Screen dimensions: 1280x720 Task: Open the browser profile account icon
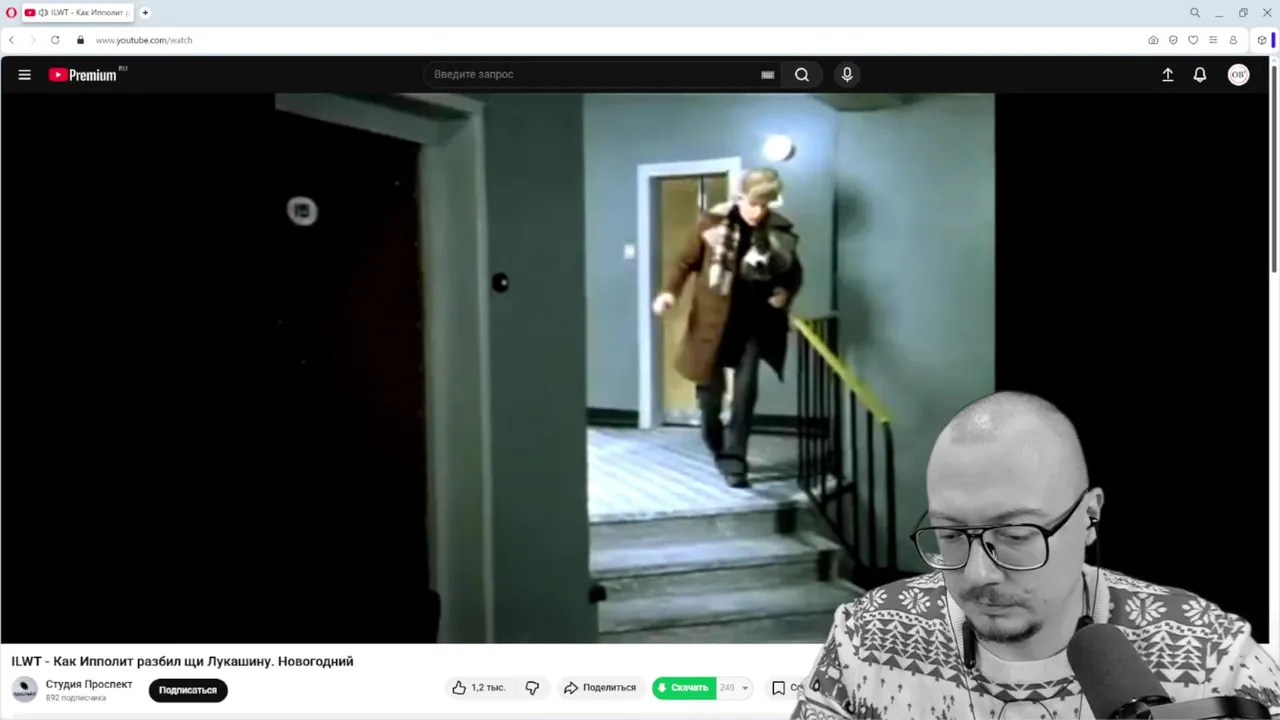click(1233, 40)
